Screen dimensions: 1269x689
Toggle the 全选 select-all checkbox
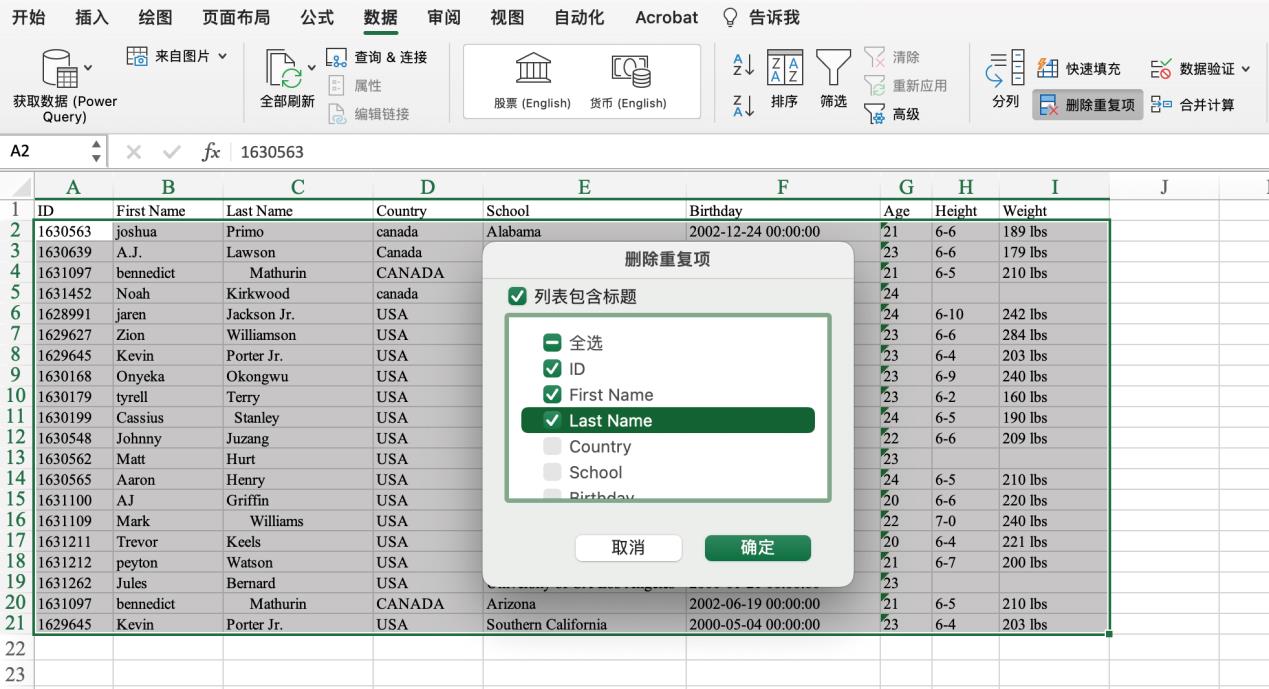tap(552, 343)
